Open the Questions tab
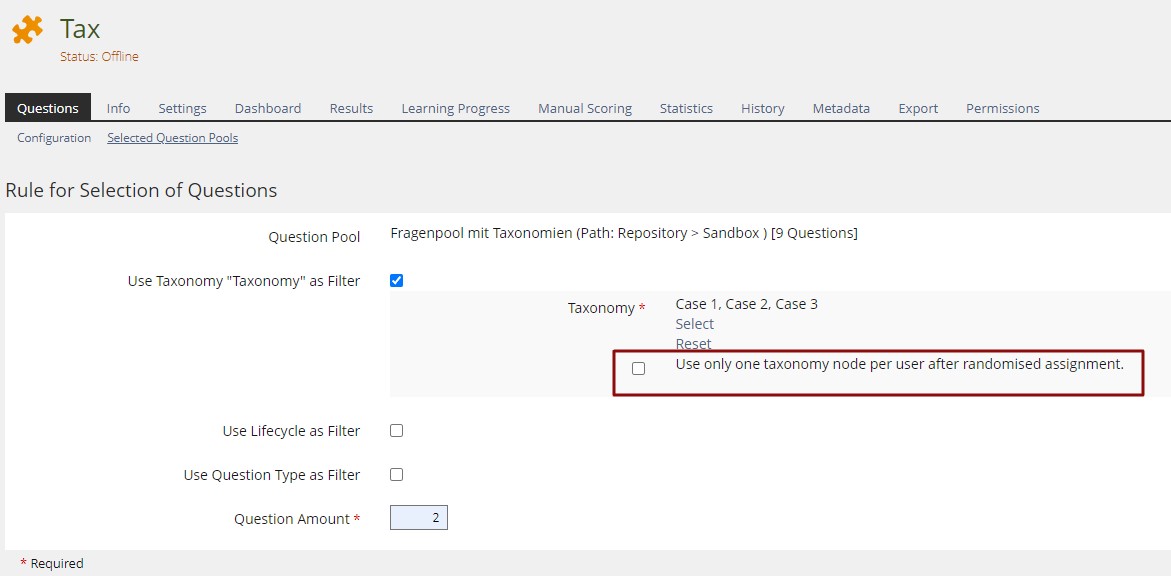The width and height of the screenshot is (1171, 576). (48, 108)
